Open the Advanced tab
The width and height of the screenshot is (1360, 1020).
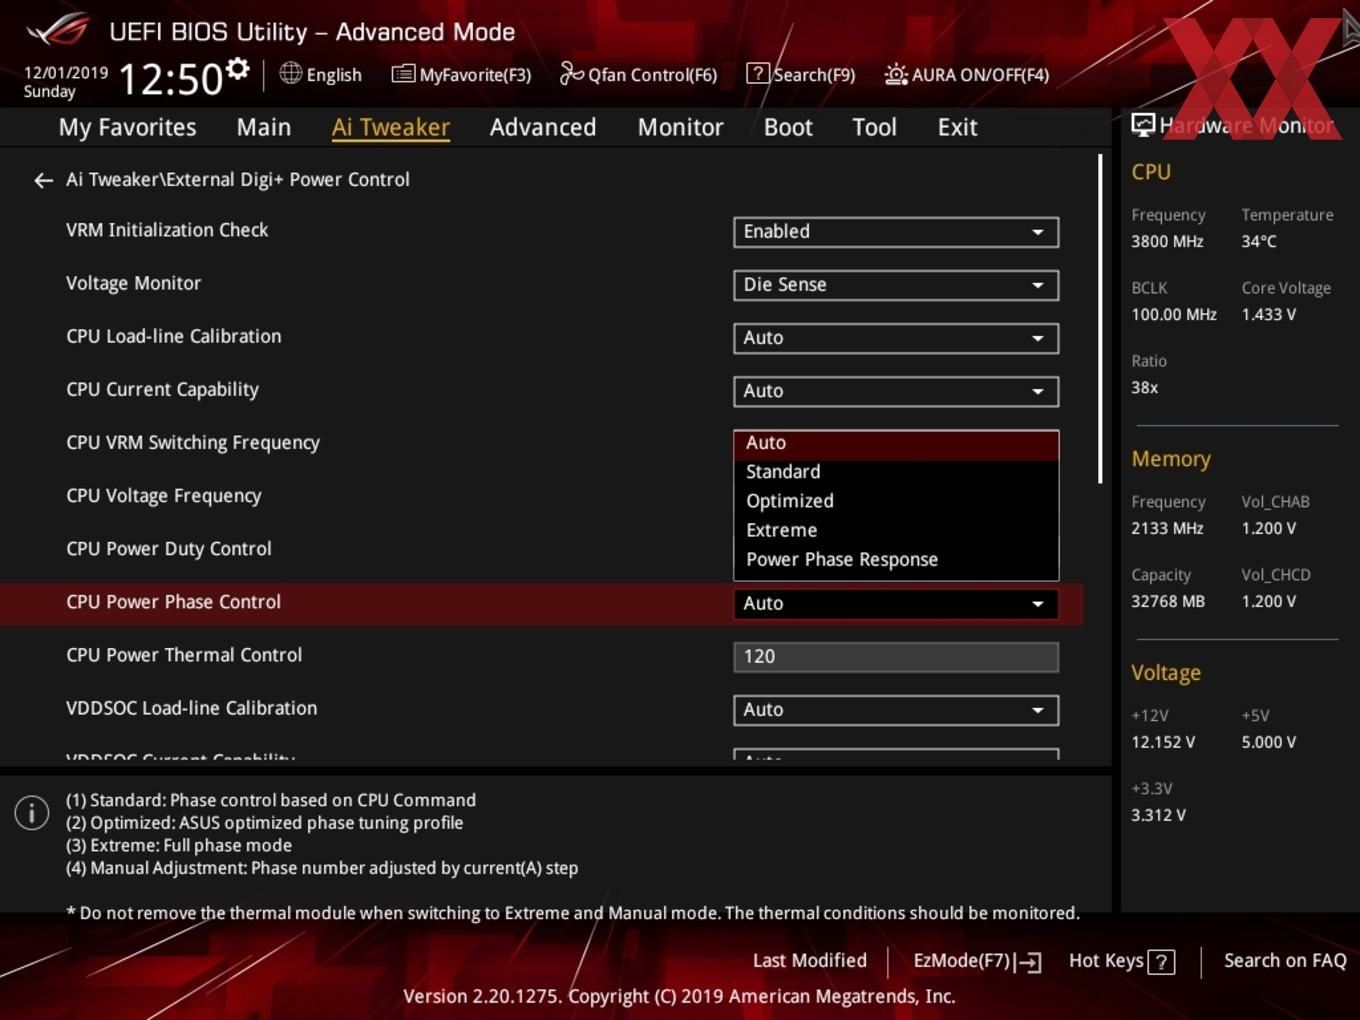(543, 127)
